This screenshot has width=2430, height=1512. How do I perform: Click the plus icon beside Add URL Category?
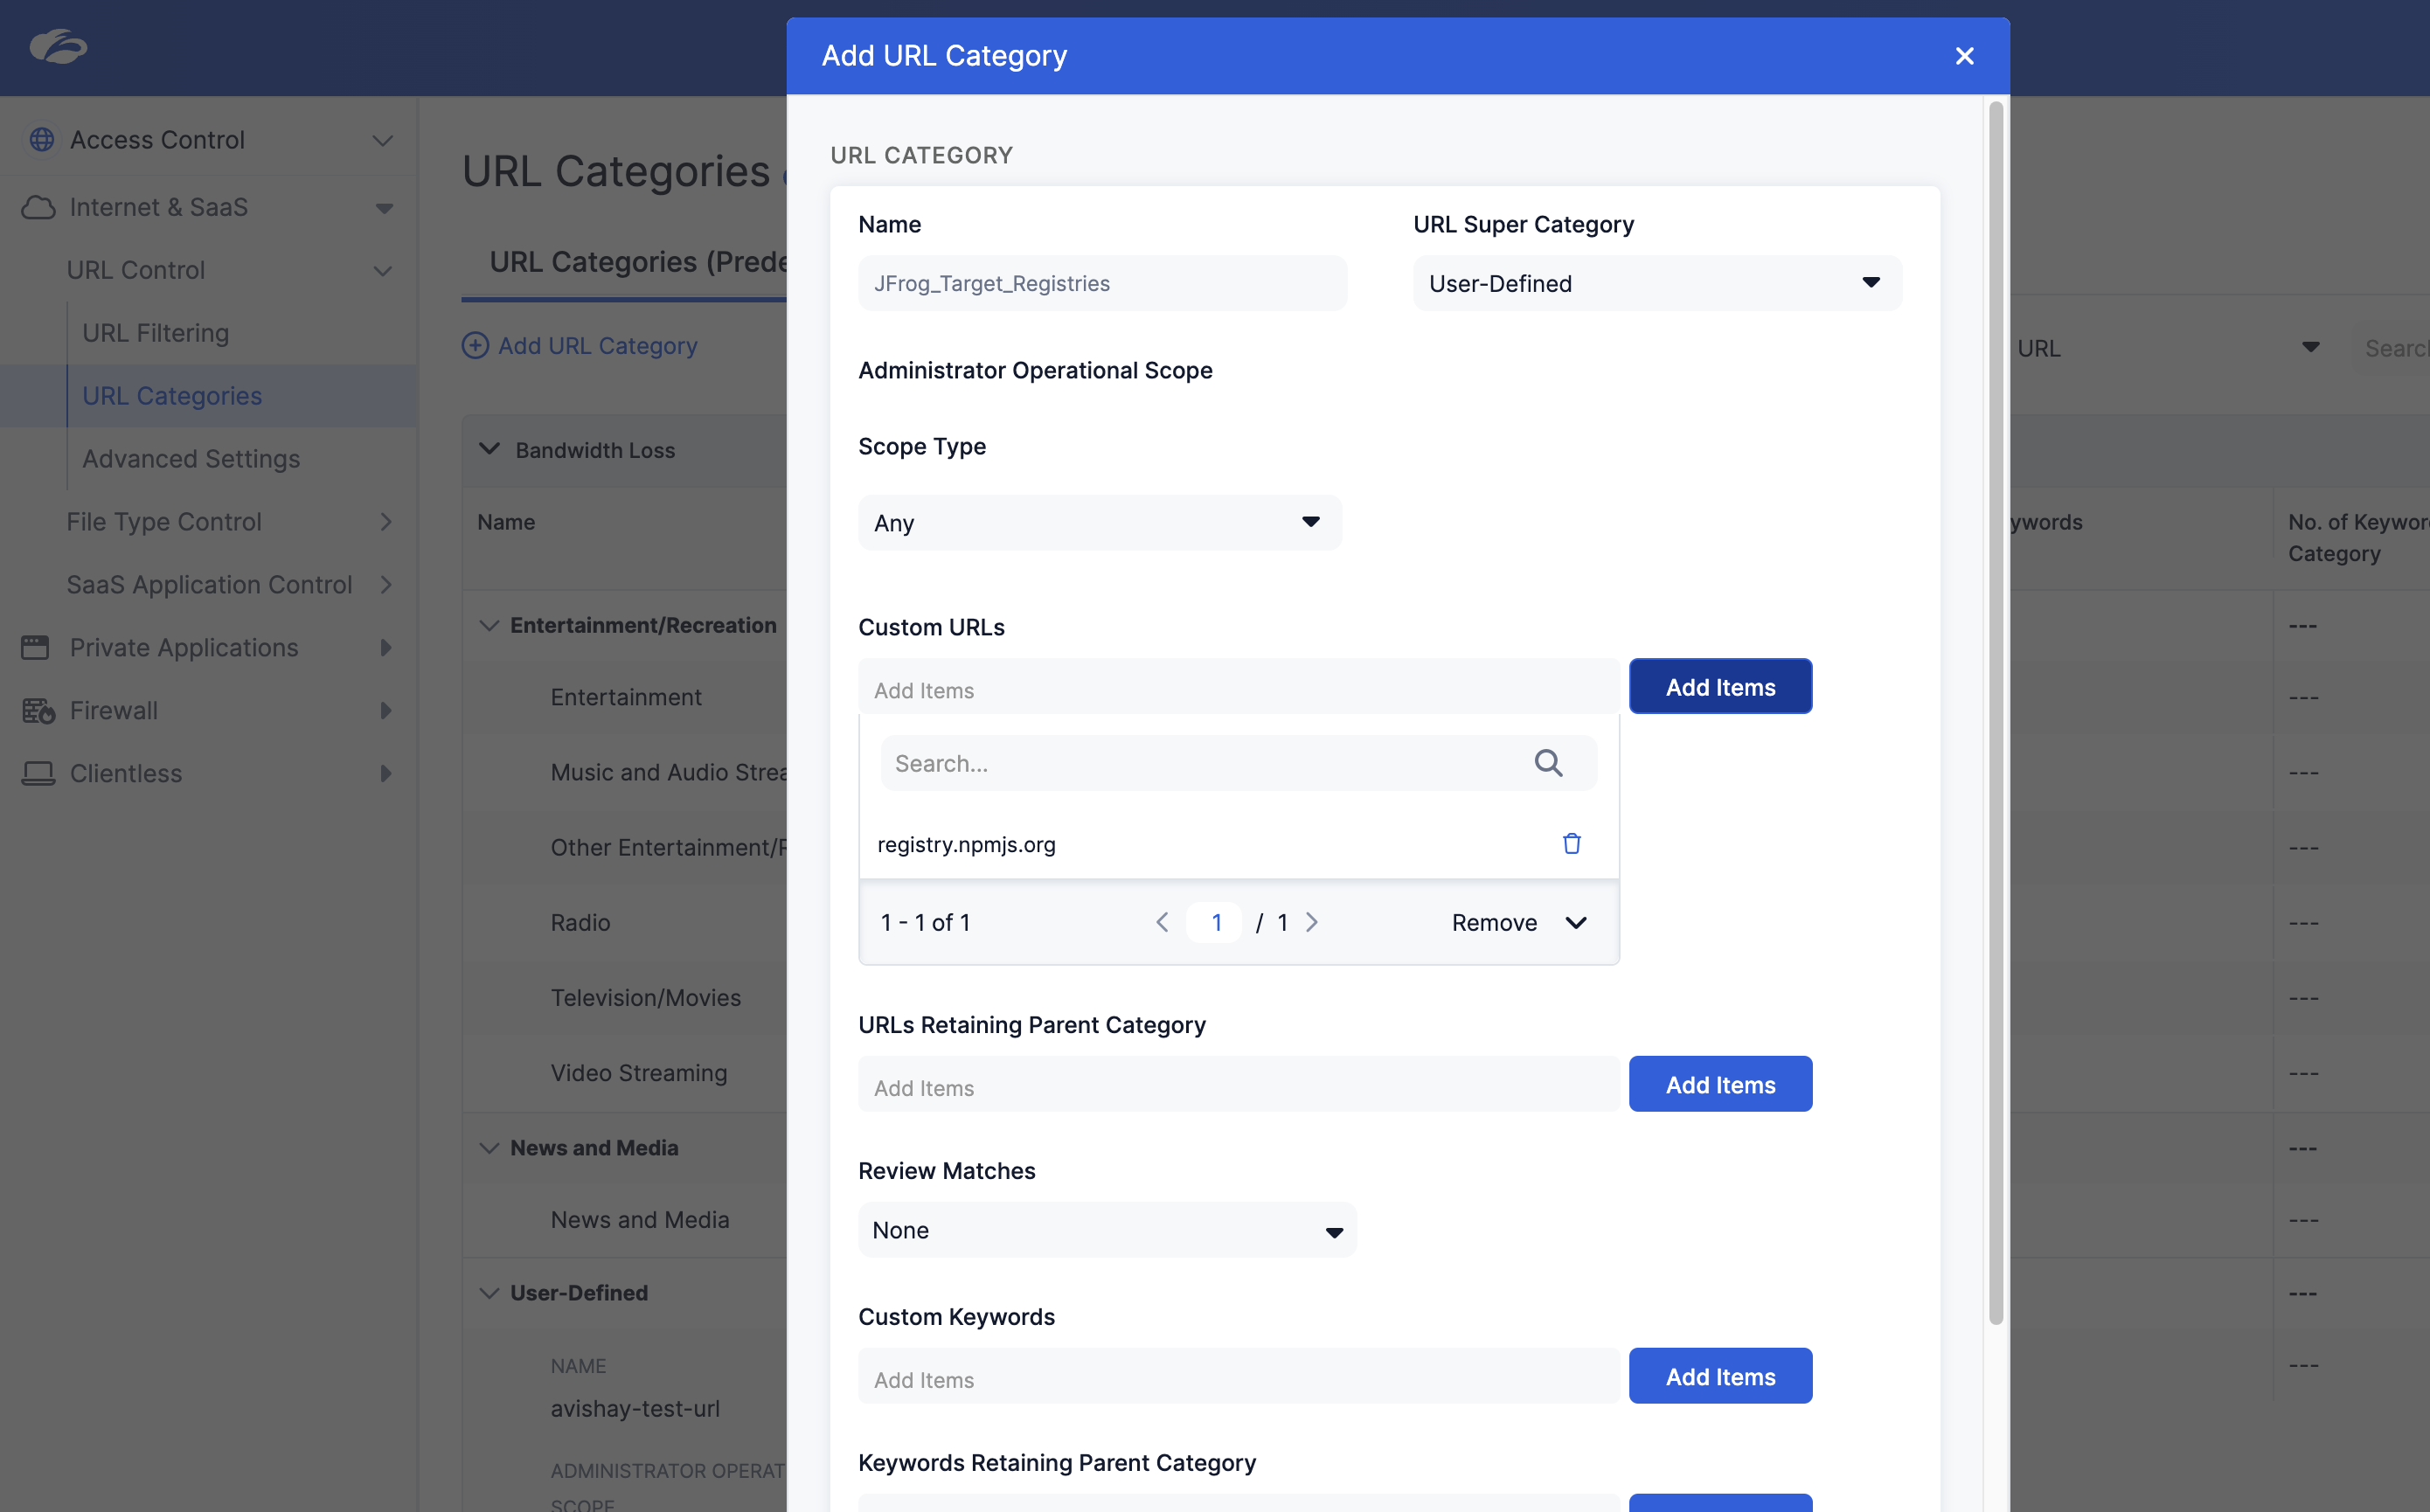[x=475, y=346]
